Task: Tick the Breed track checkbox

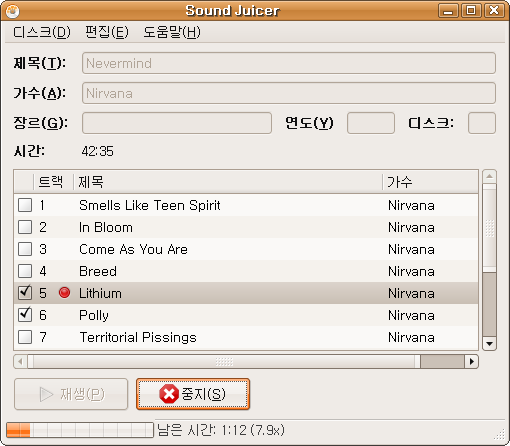Action: [25, 271]
